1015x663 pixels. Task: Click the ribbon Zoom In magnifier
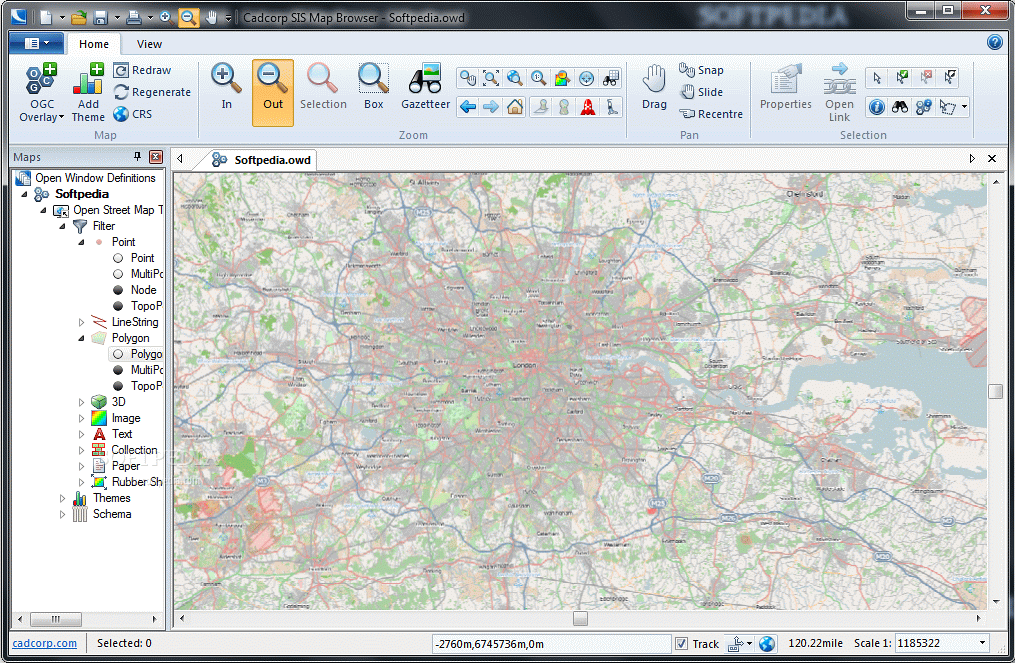point(226,78)
